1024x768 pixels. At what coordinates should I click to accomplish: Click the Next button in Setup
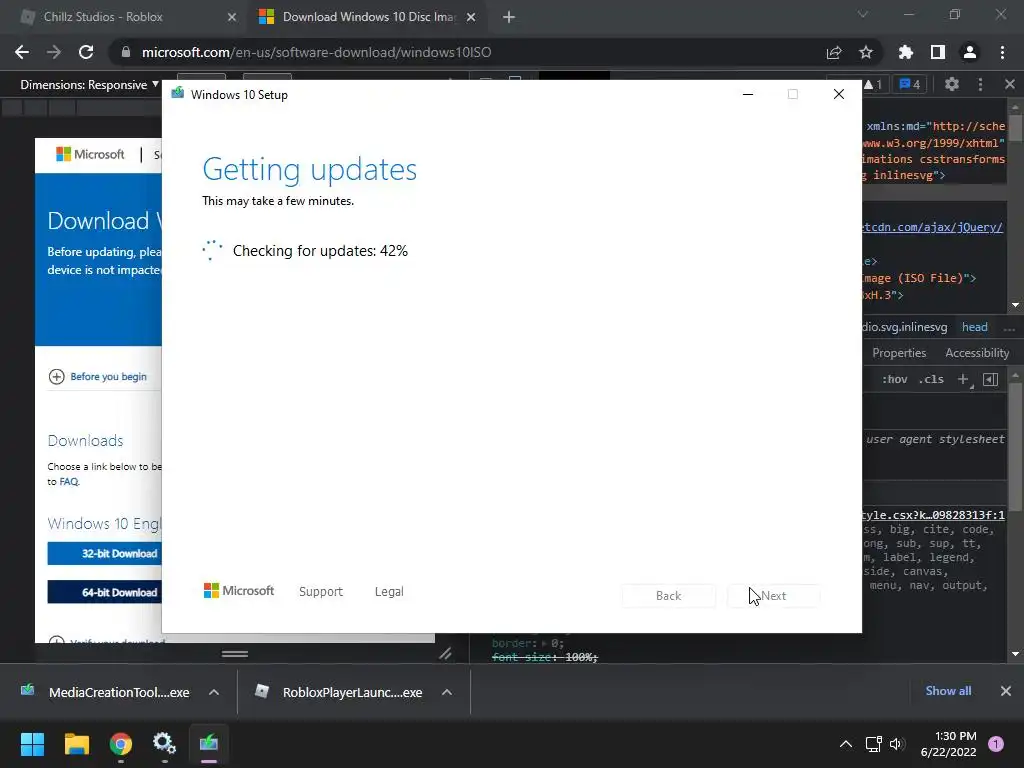[x=774, y=596]
